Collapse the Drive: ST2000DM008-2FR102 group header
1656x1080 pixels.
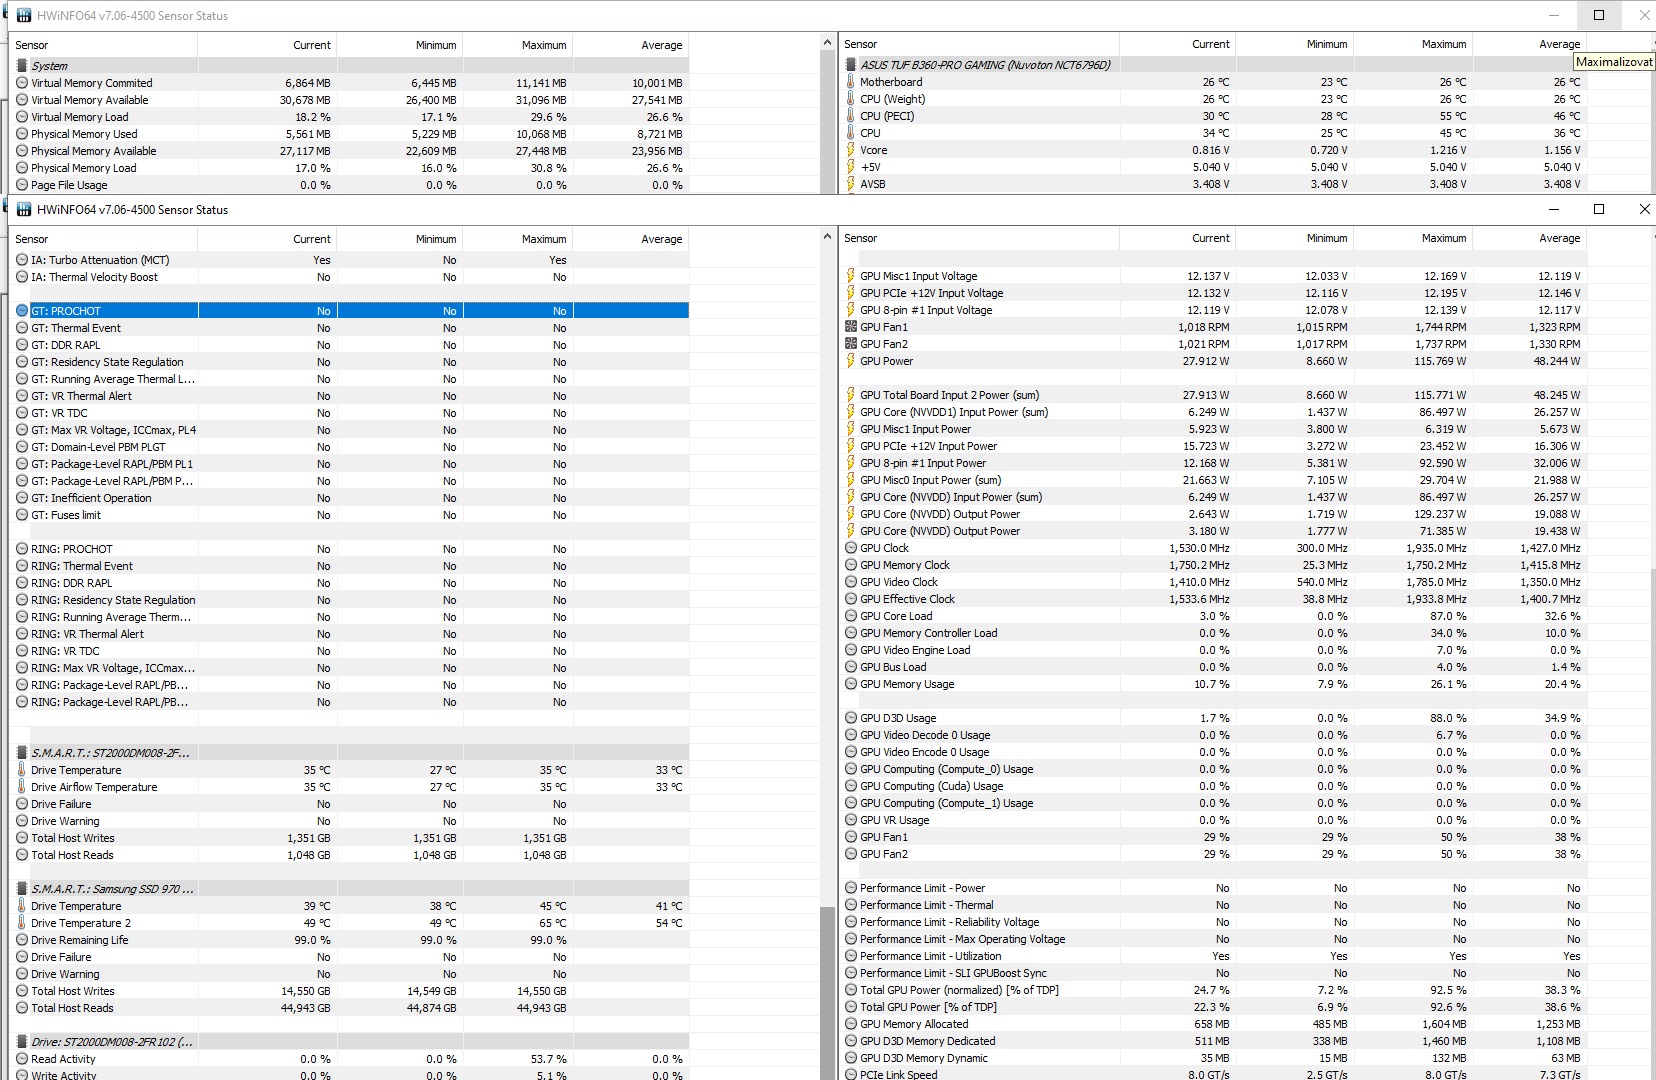349,1042
